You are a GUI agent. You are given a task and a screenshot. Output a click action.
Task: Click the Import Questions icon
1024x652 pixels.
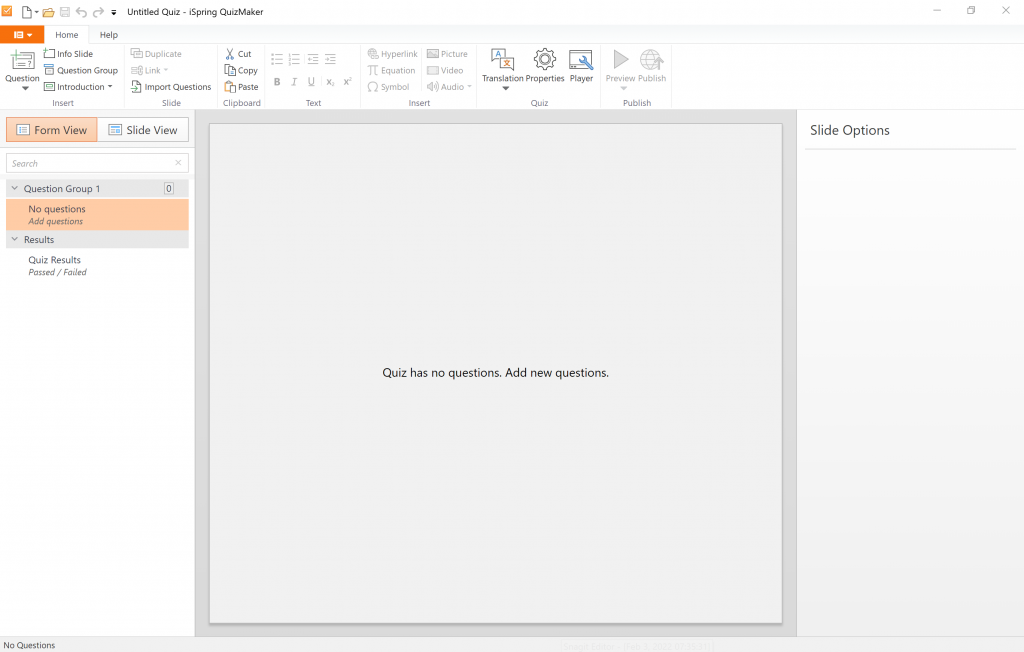point(137,87)
